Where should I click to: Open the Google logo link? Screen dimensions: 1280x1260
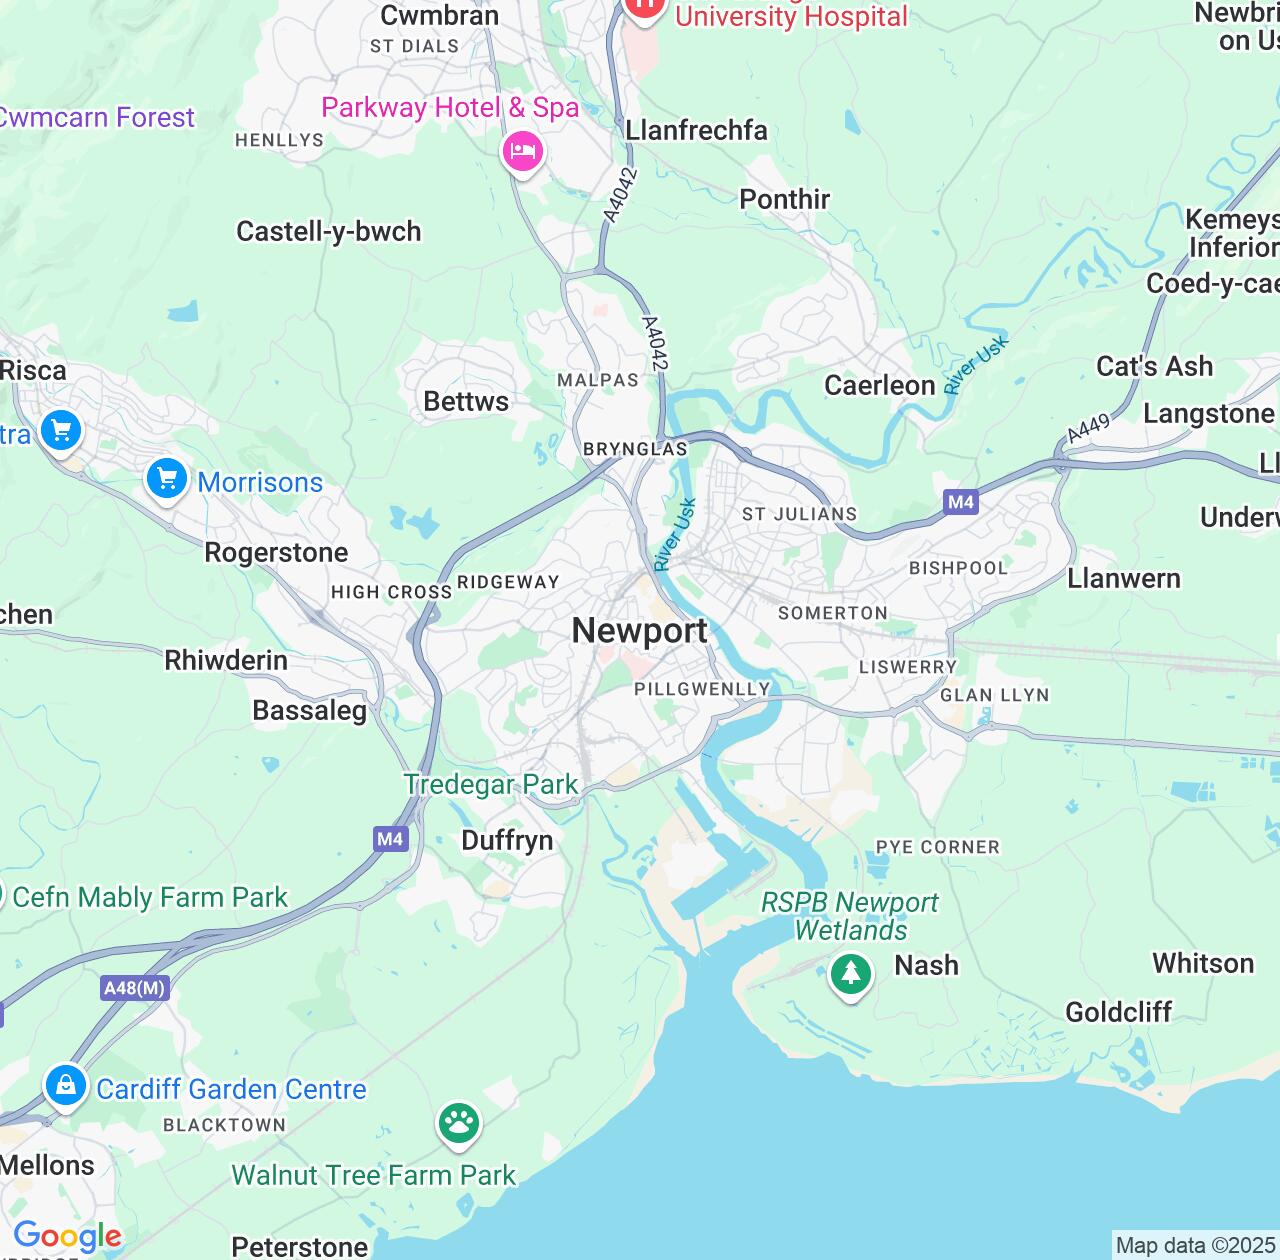pyautogui.click(x=67, y=1237)
